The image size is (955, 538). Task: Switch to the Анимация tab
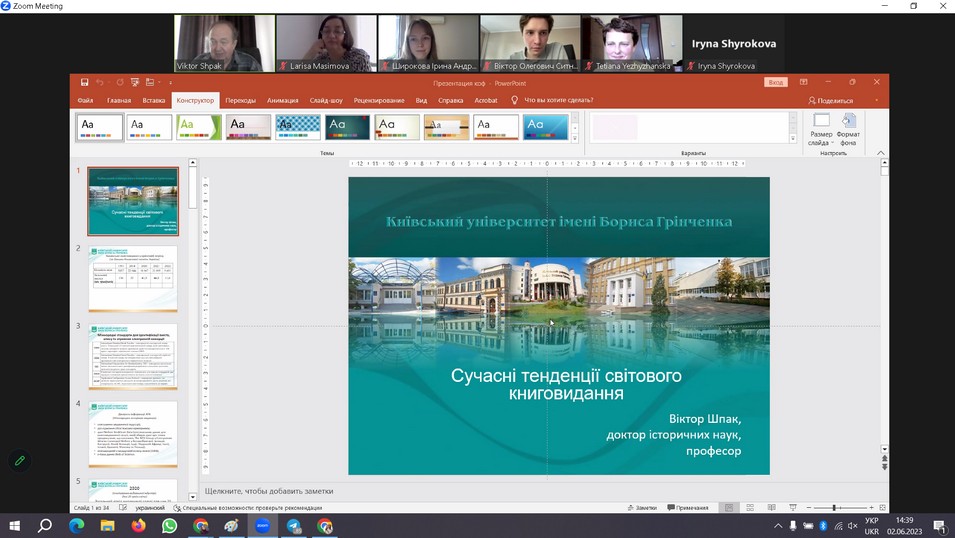[282, 100]
